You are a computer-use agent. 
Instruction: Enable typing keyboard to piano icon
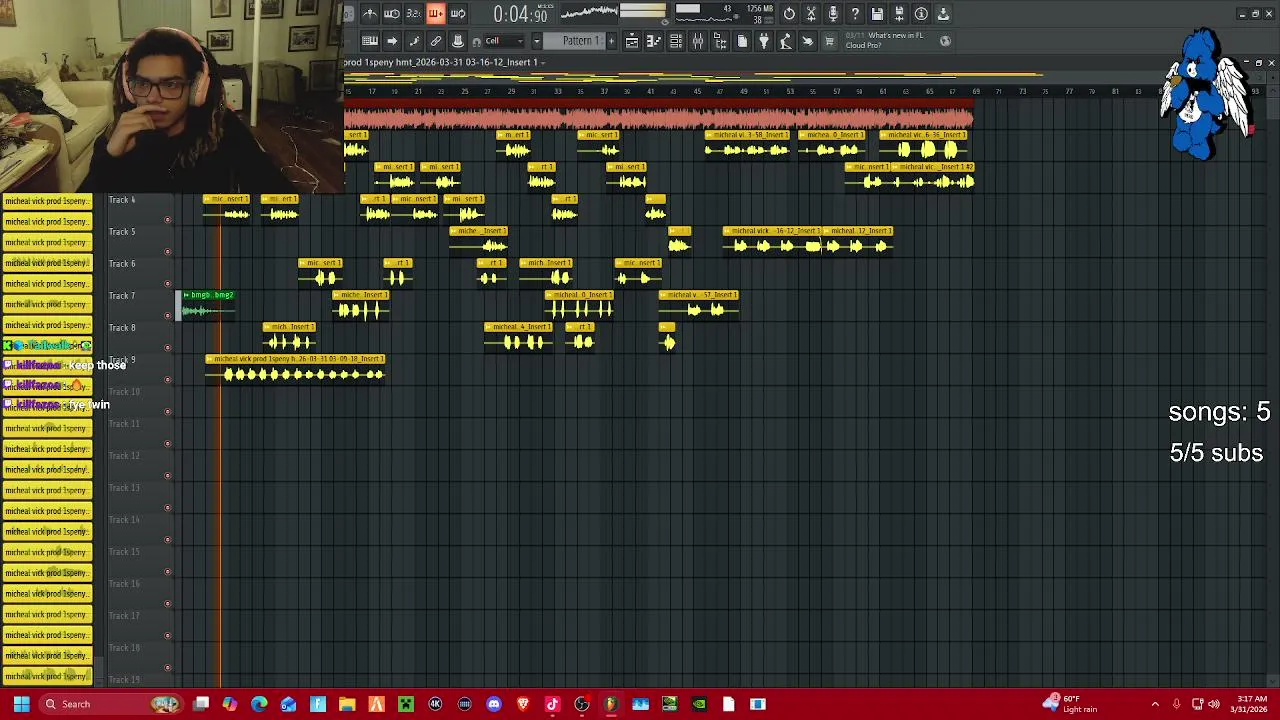tap(370, 41)
